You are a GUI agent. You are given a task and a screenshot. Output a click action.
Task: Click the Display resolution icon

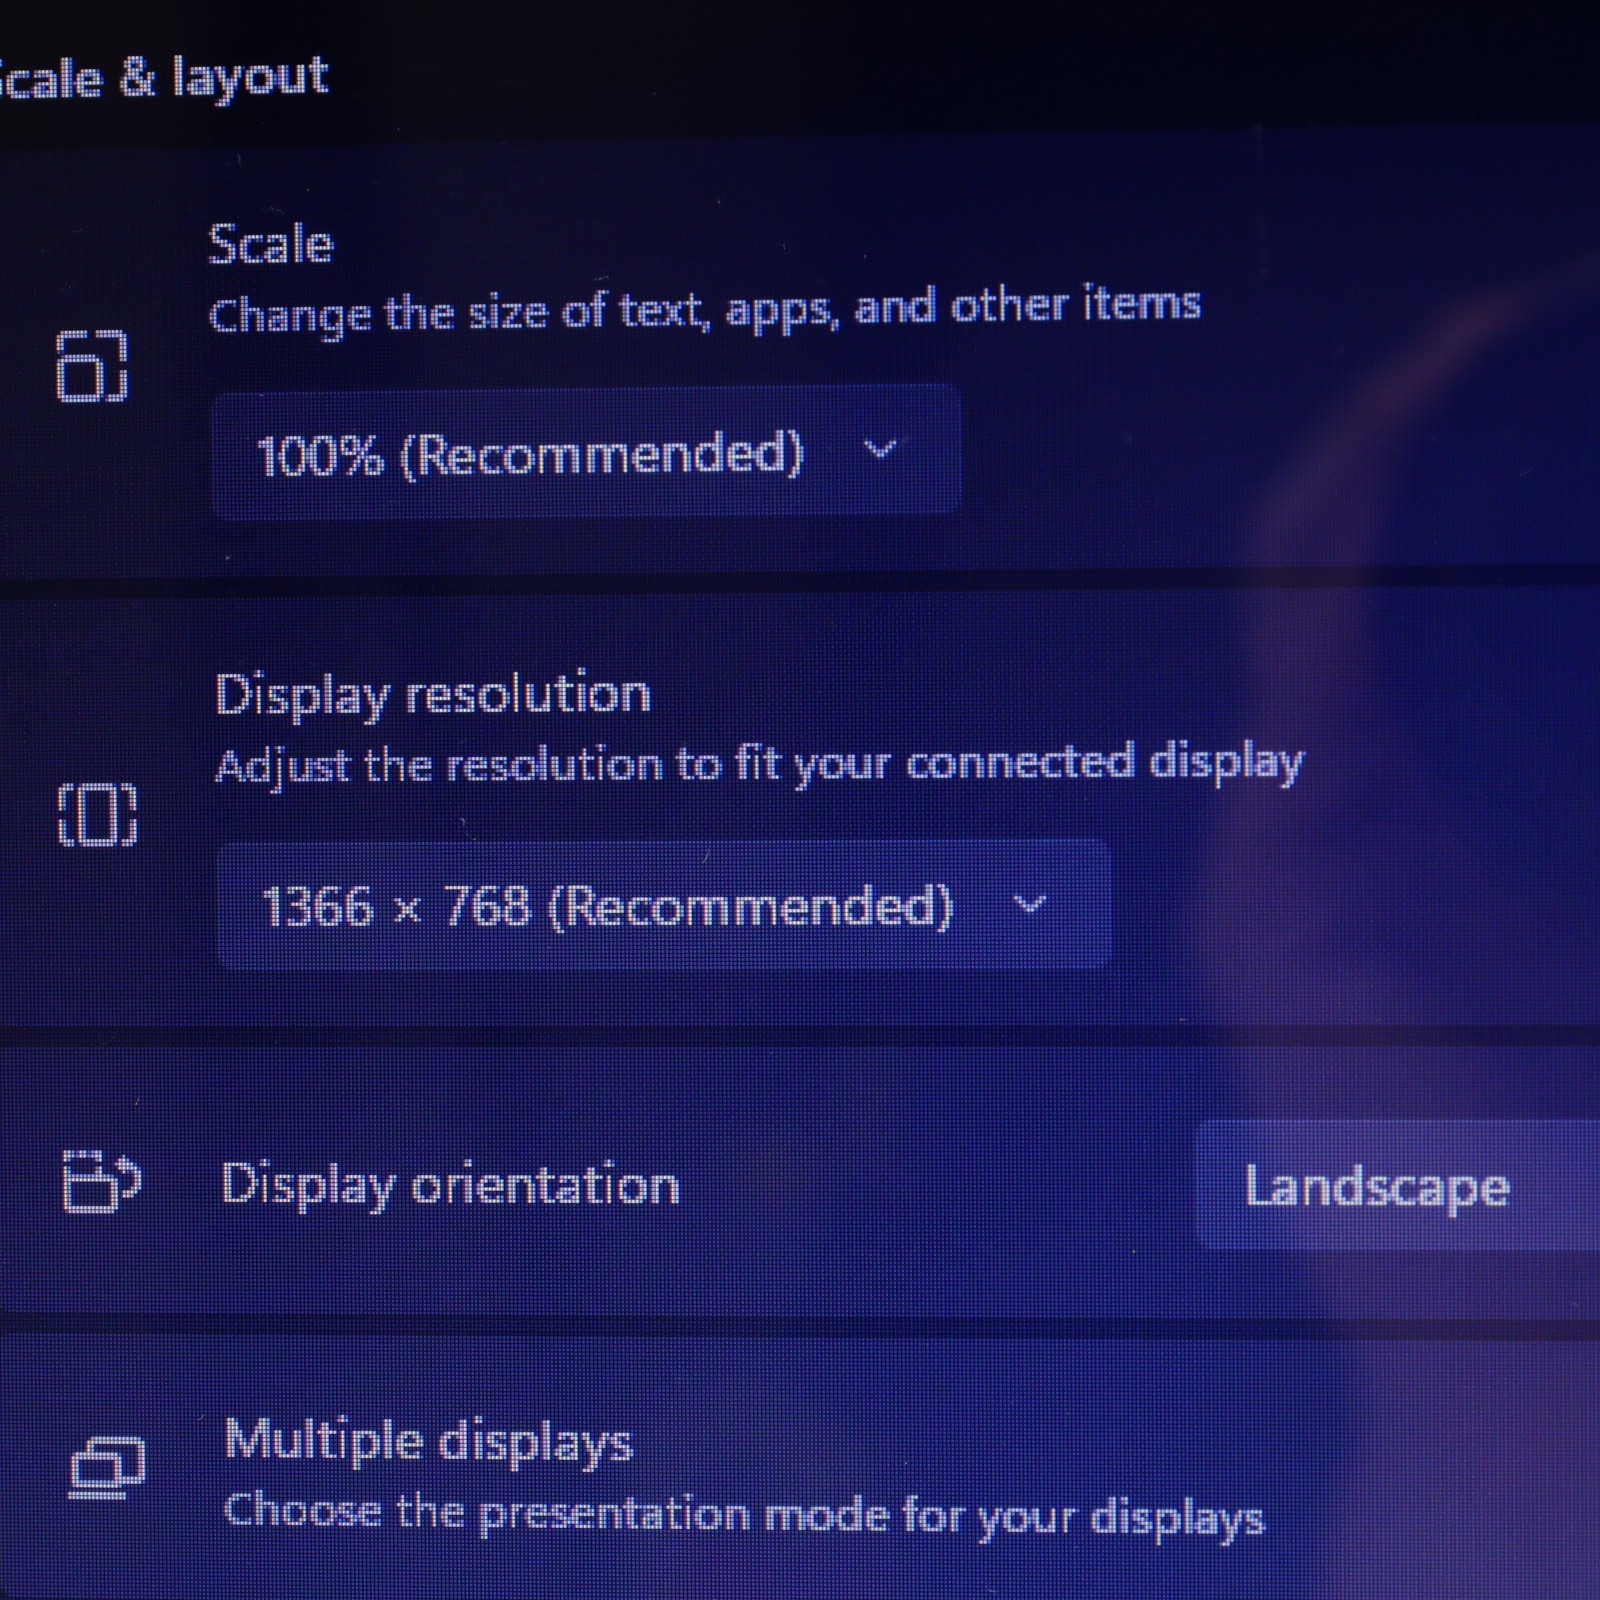[x=97, y=815]
